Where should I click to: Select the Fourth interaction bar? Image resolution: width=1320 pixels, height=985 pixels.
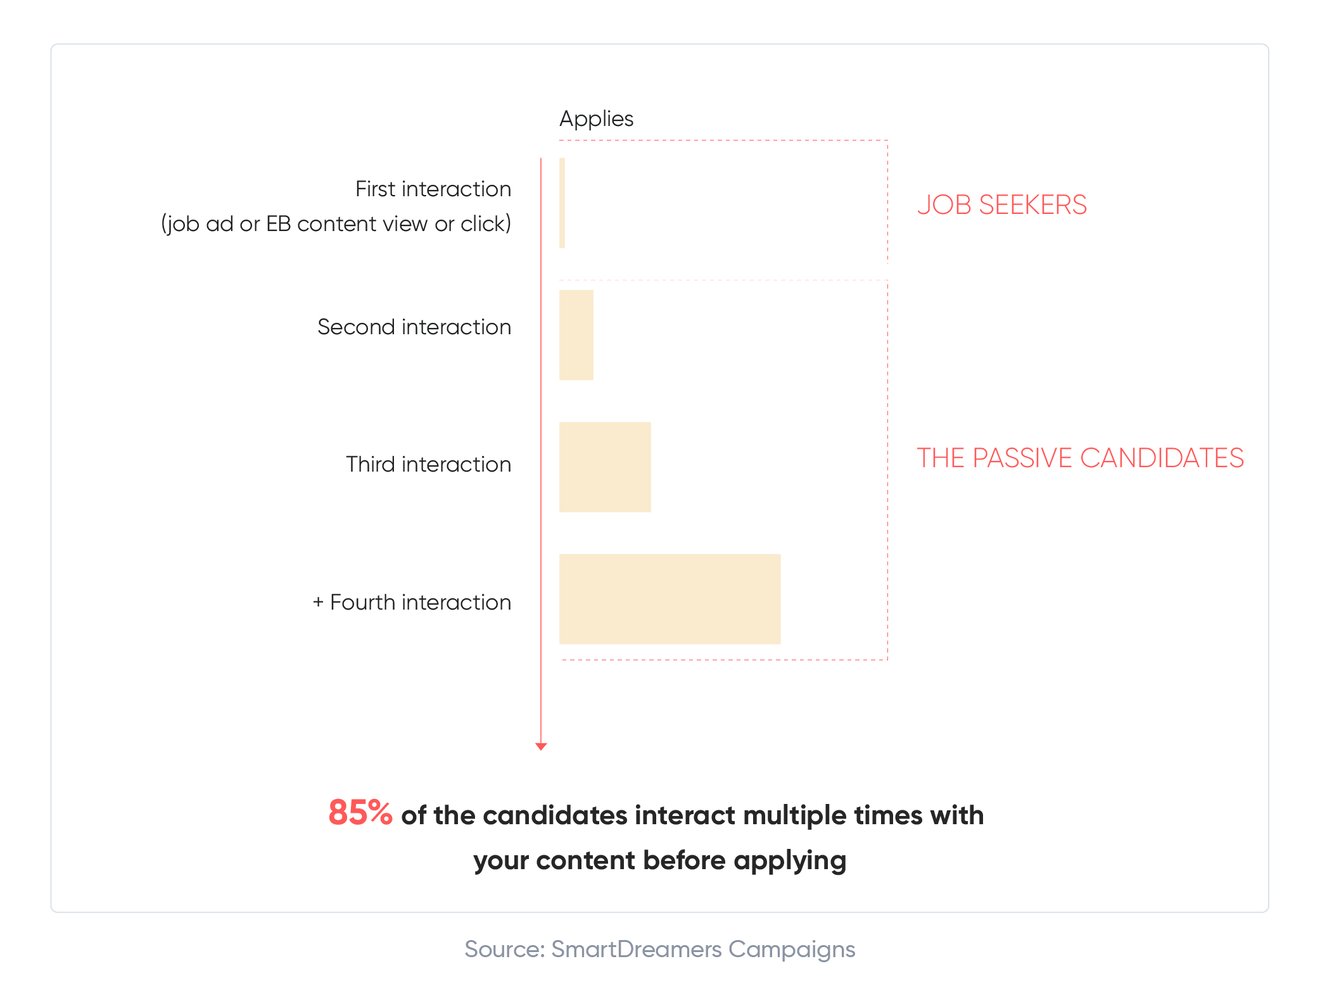(x=670, y=599)
